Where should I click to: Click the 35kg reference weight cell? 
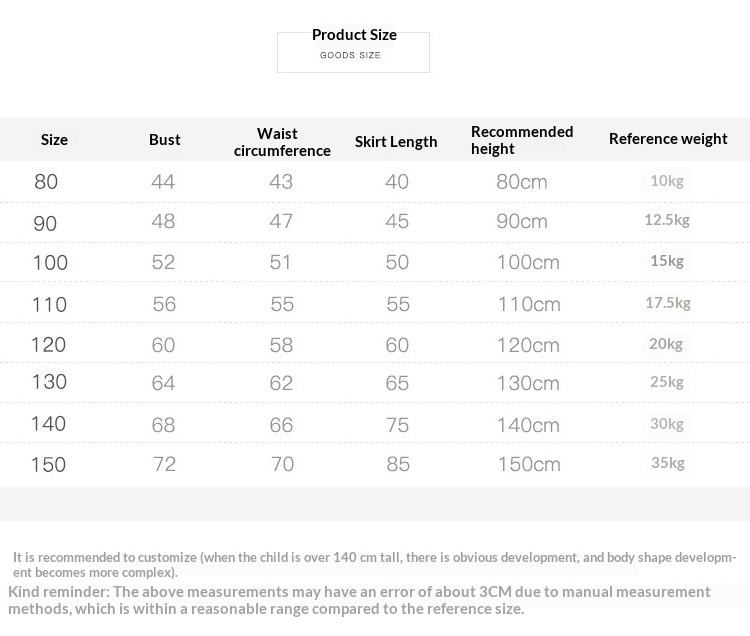(x=667, y=463)
